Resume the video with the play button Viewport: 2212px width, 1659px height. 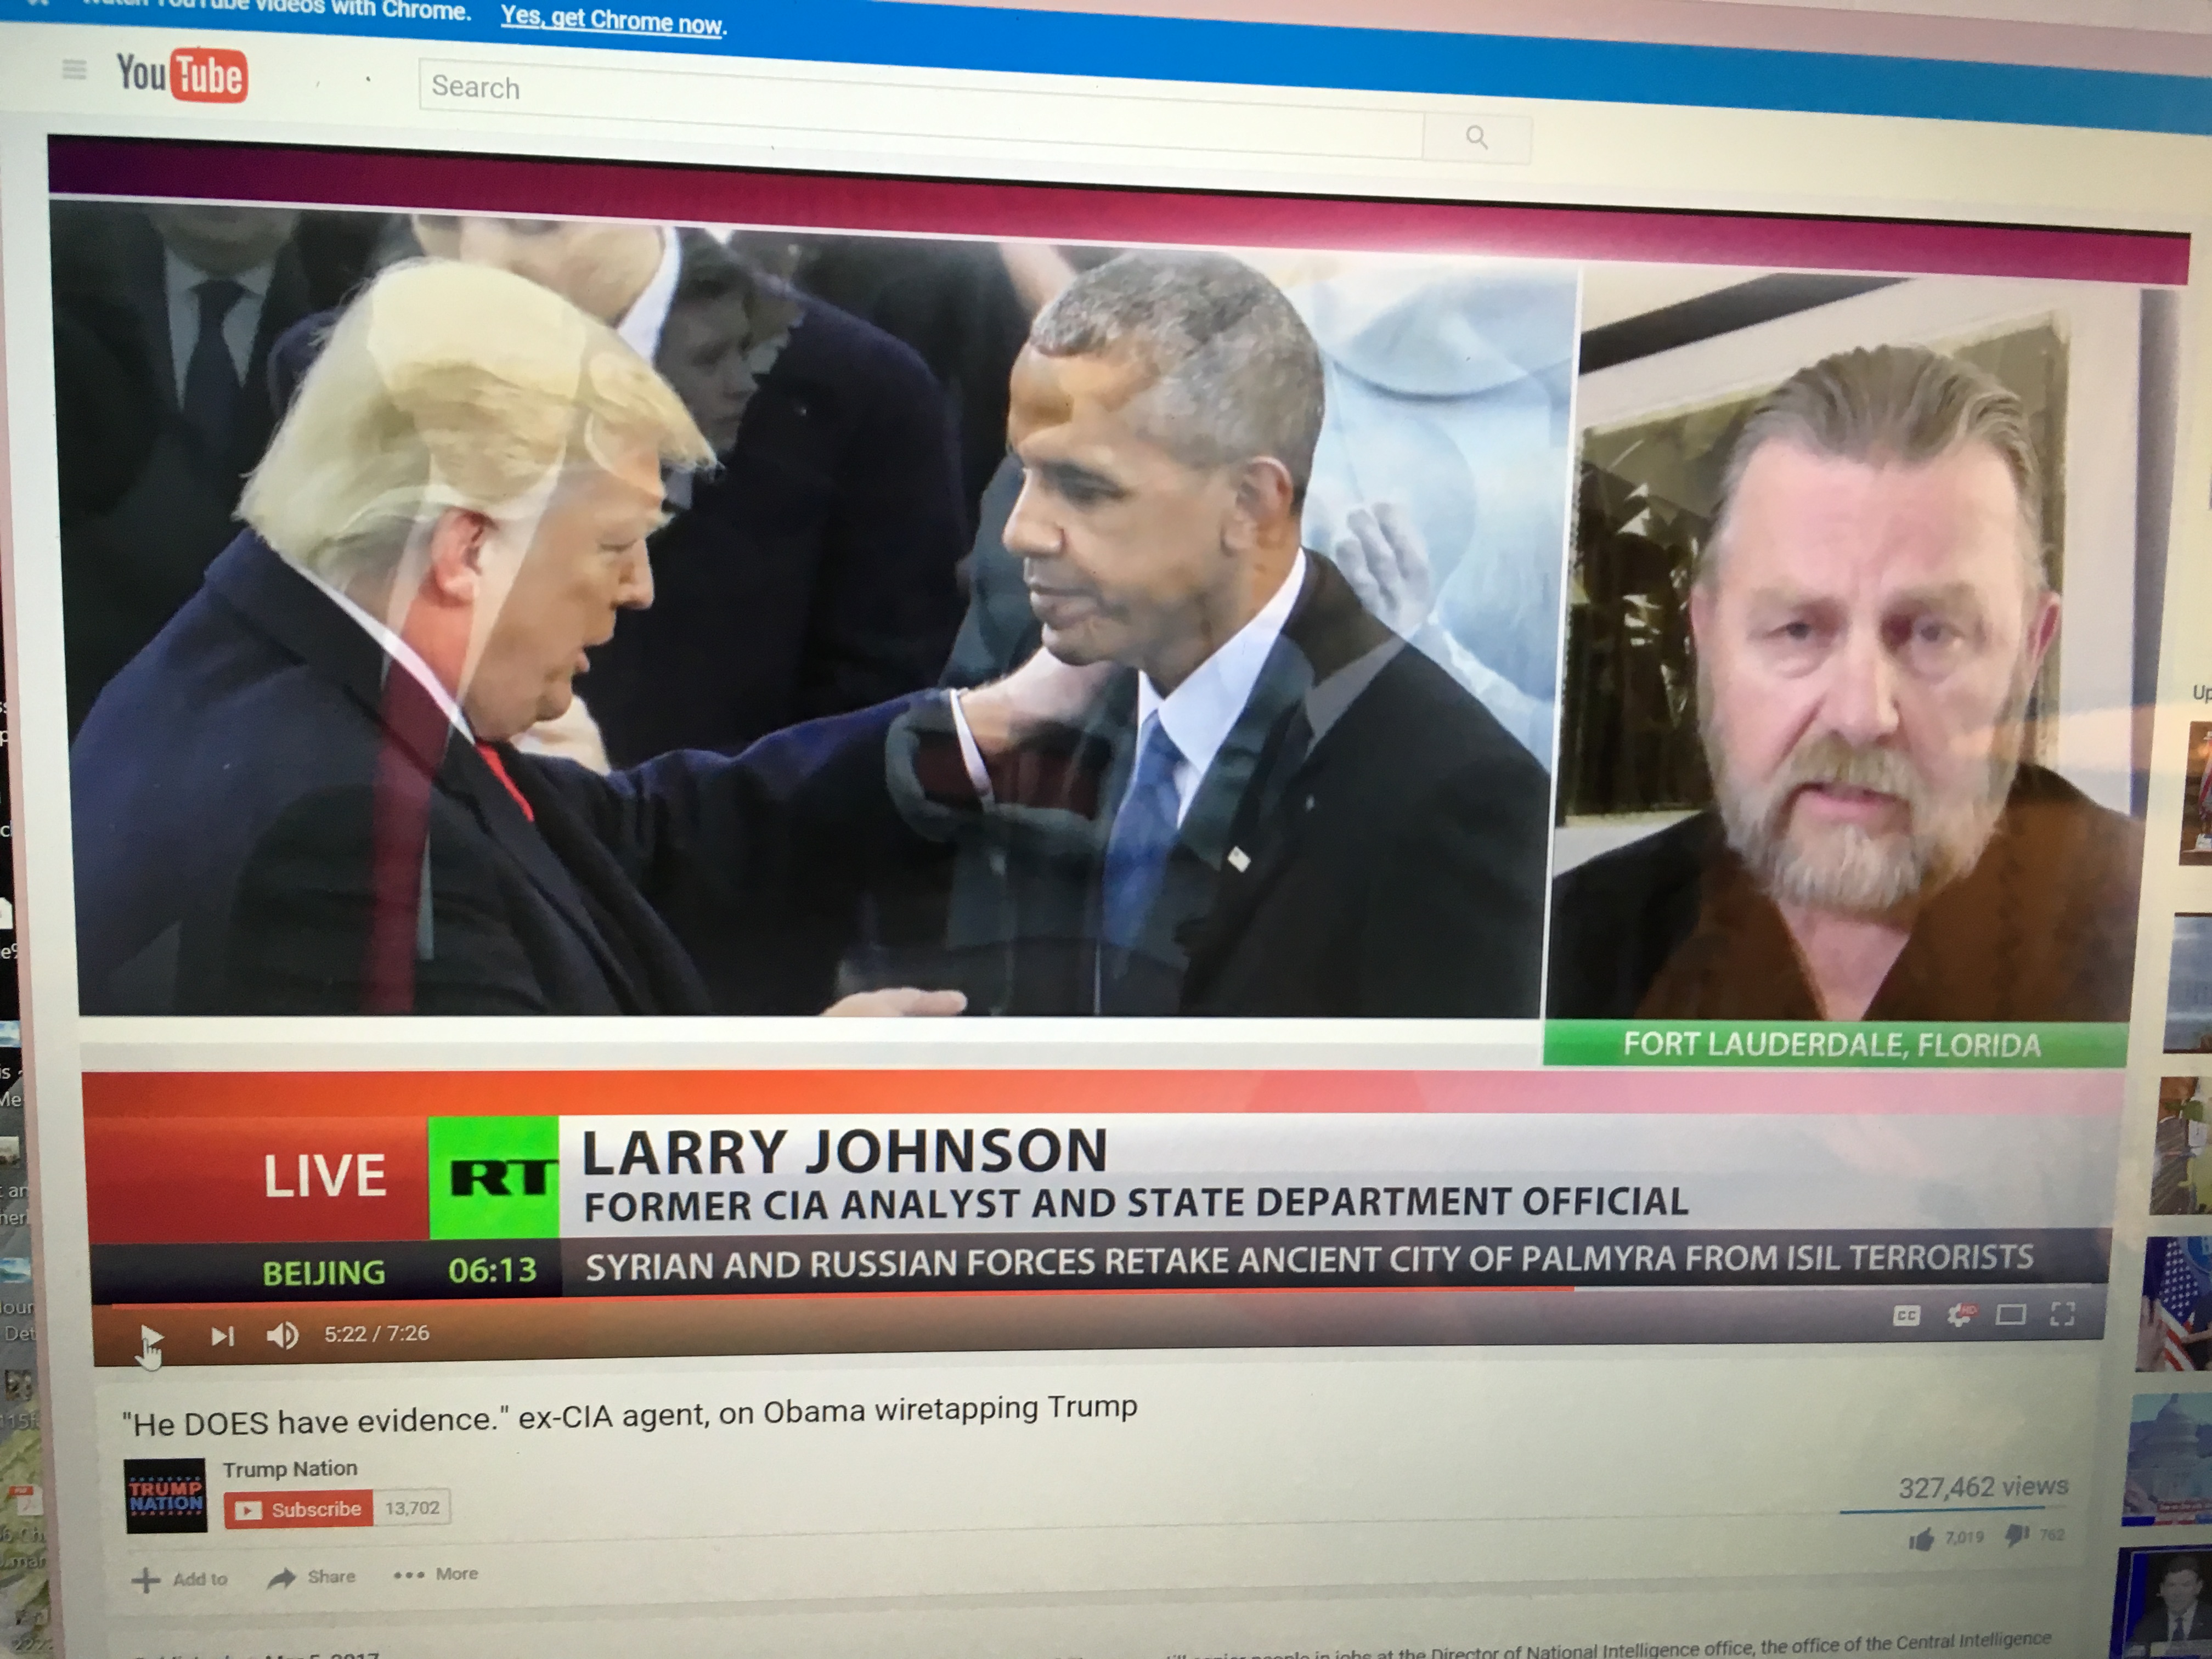click(151, 1337)
